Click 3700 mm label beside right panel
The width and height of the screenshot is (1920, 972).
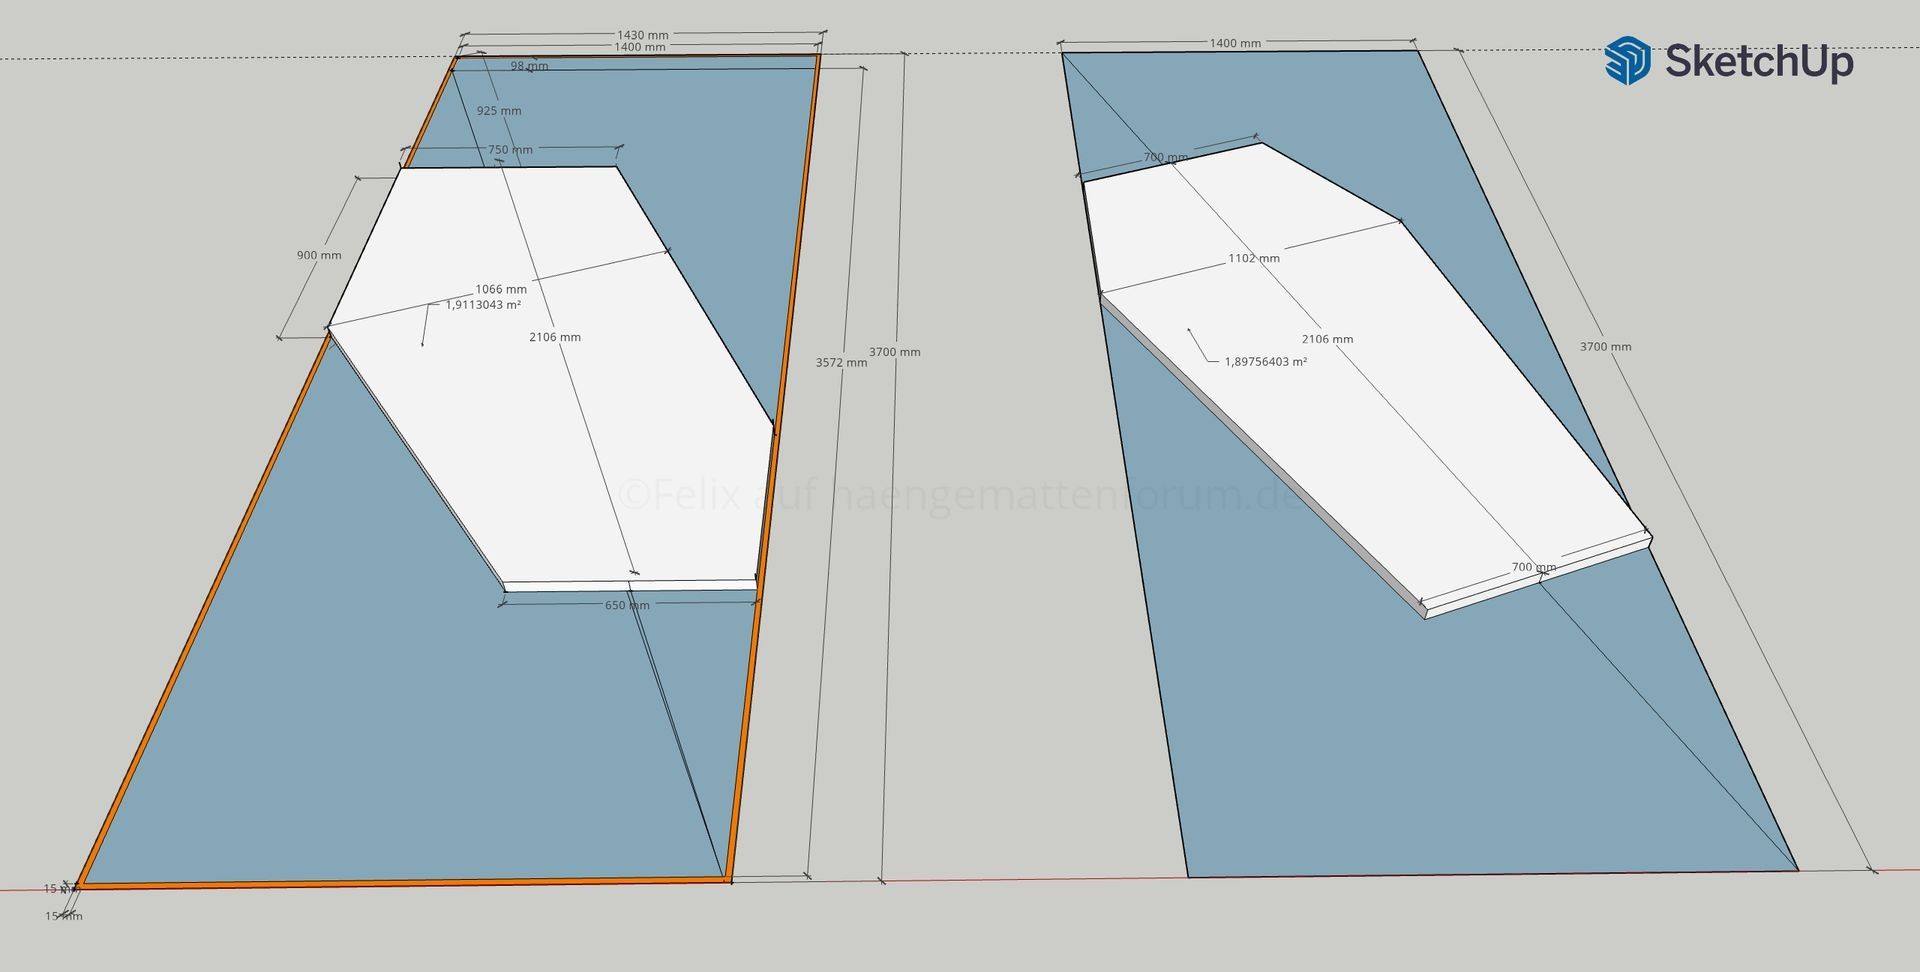[x=1605, y=347]
